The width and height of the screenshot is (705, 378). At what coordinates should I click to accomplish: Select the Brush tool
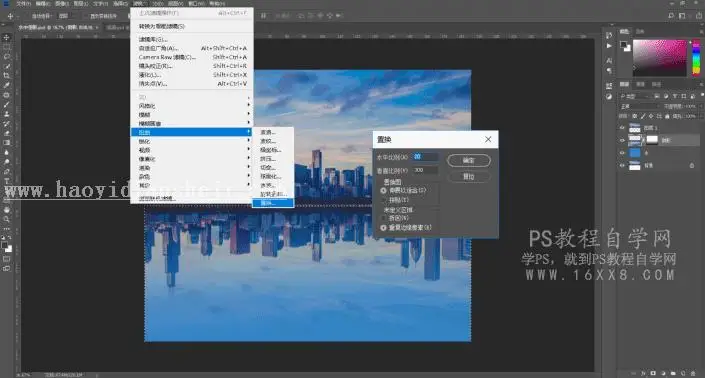[x=7, y=104]
